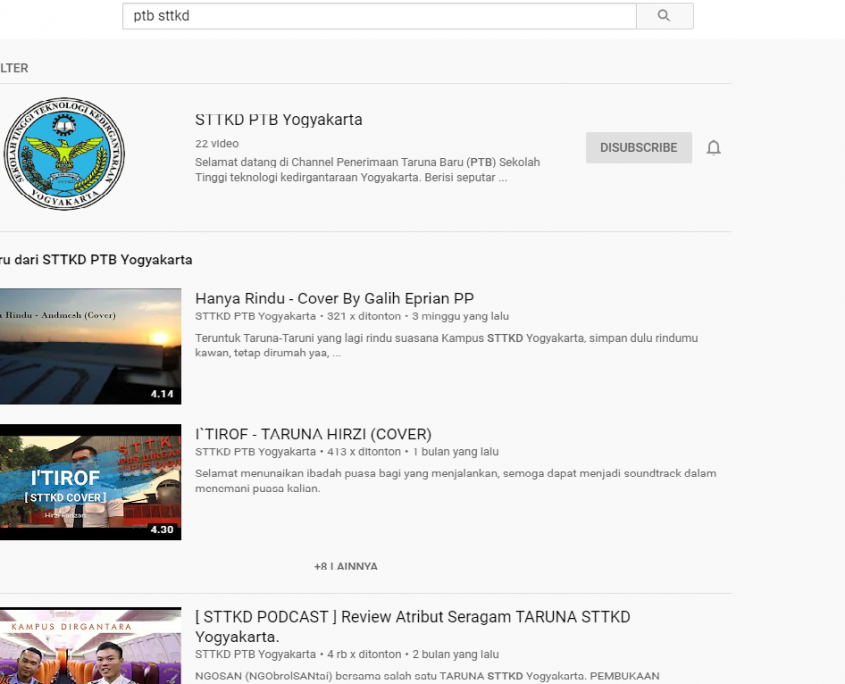The image size is (845, 684).
Task: Click the magnifying glass search button
Action: [664, 16]
